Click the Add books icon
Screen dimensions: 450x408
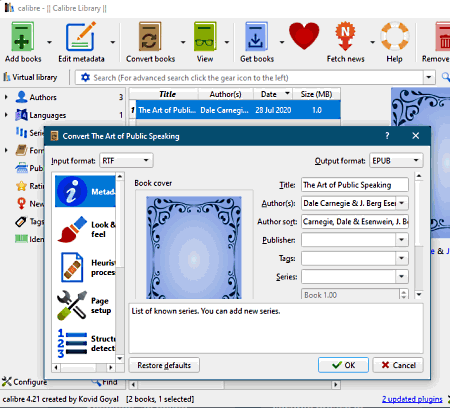coord(22,37)
